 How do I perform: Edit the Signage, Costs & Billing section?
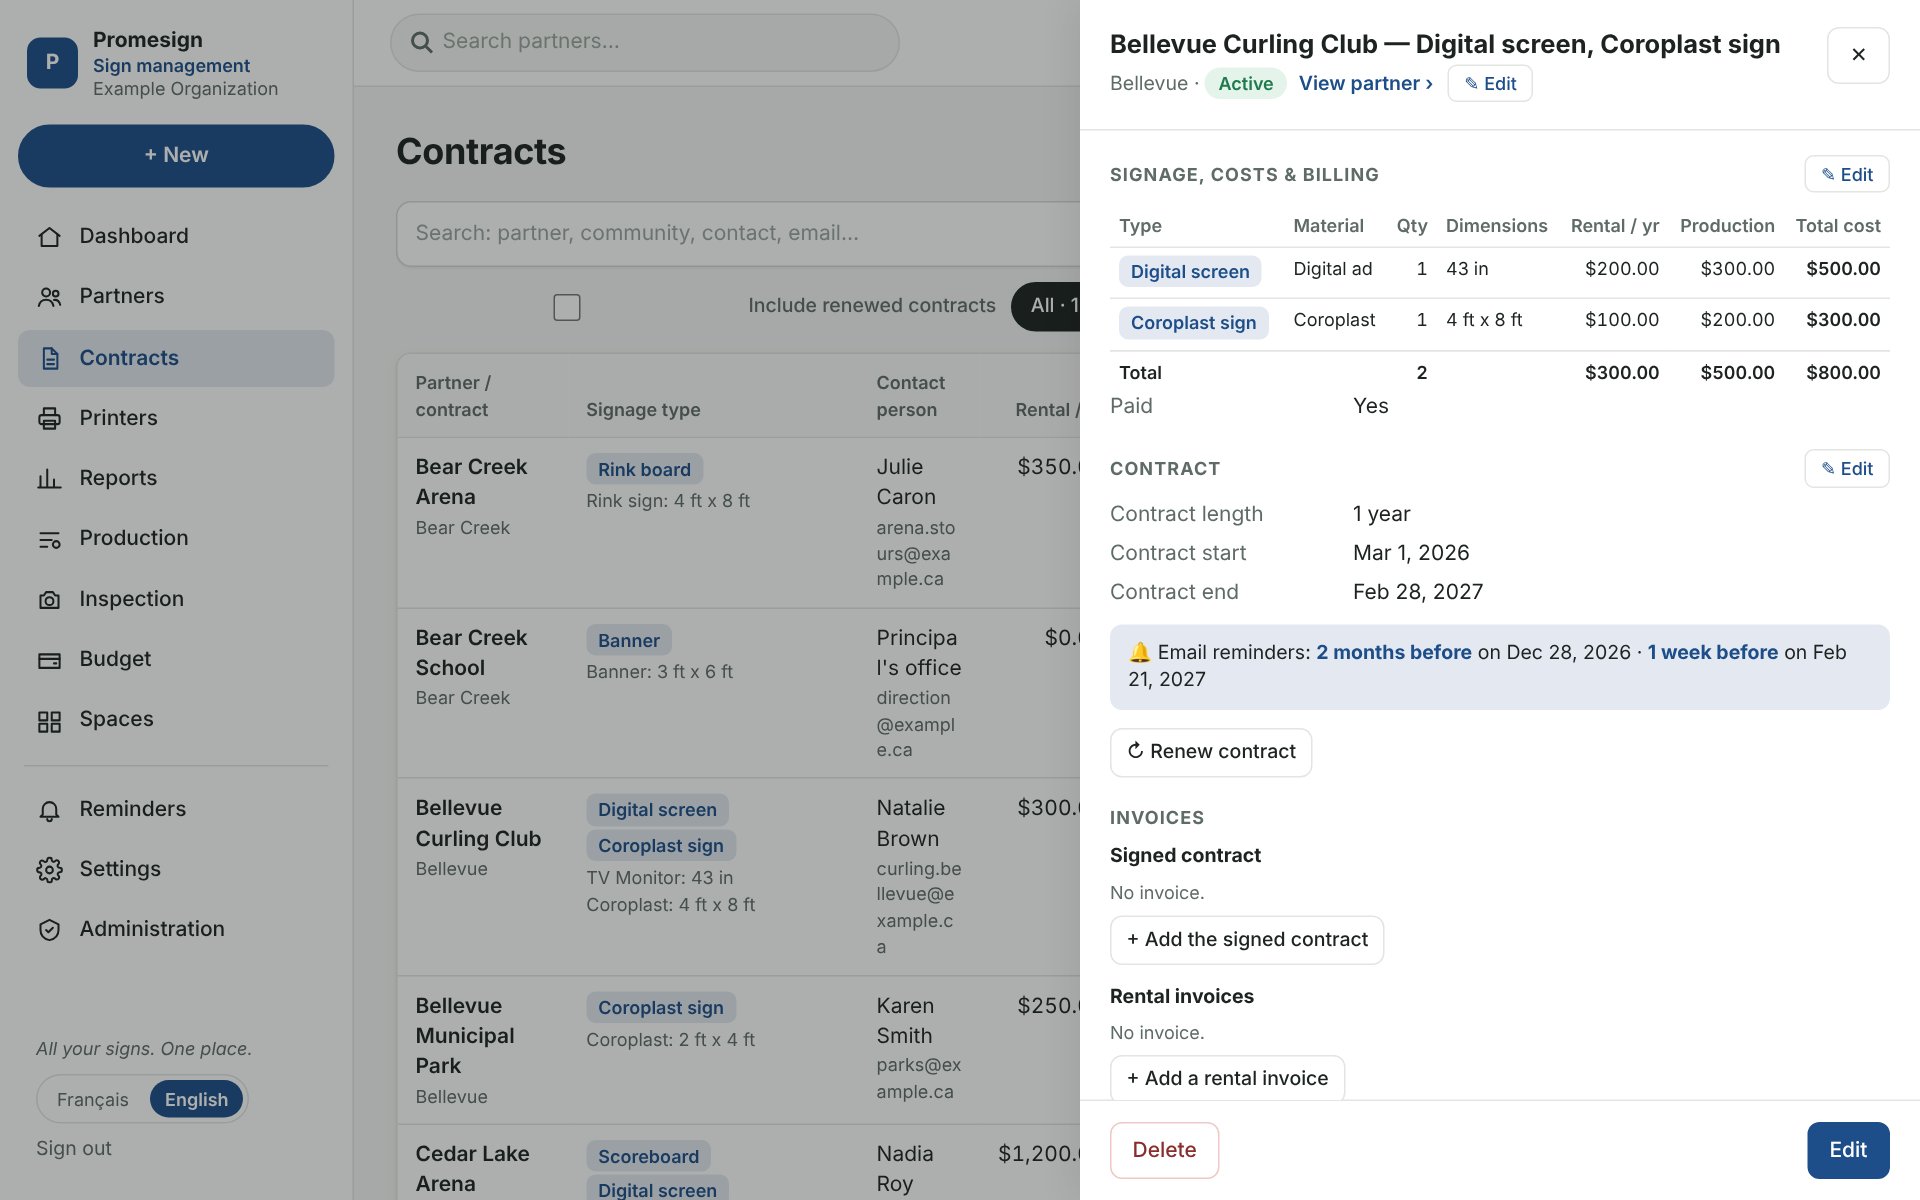[x=1846, y=174]
